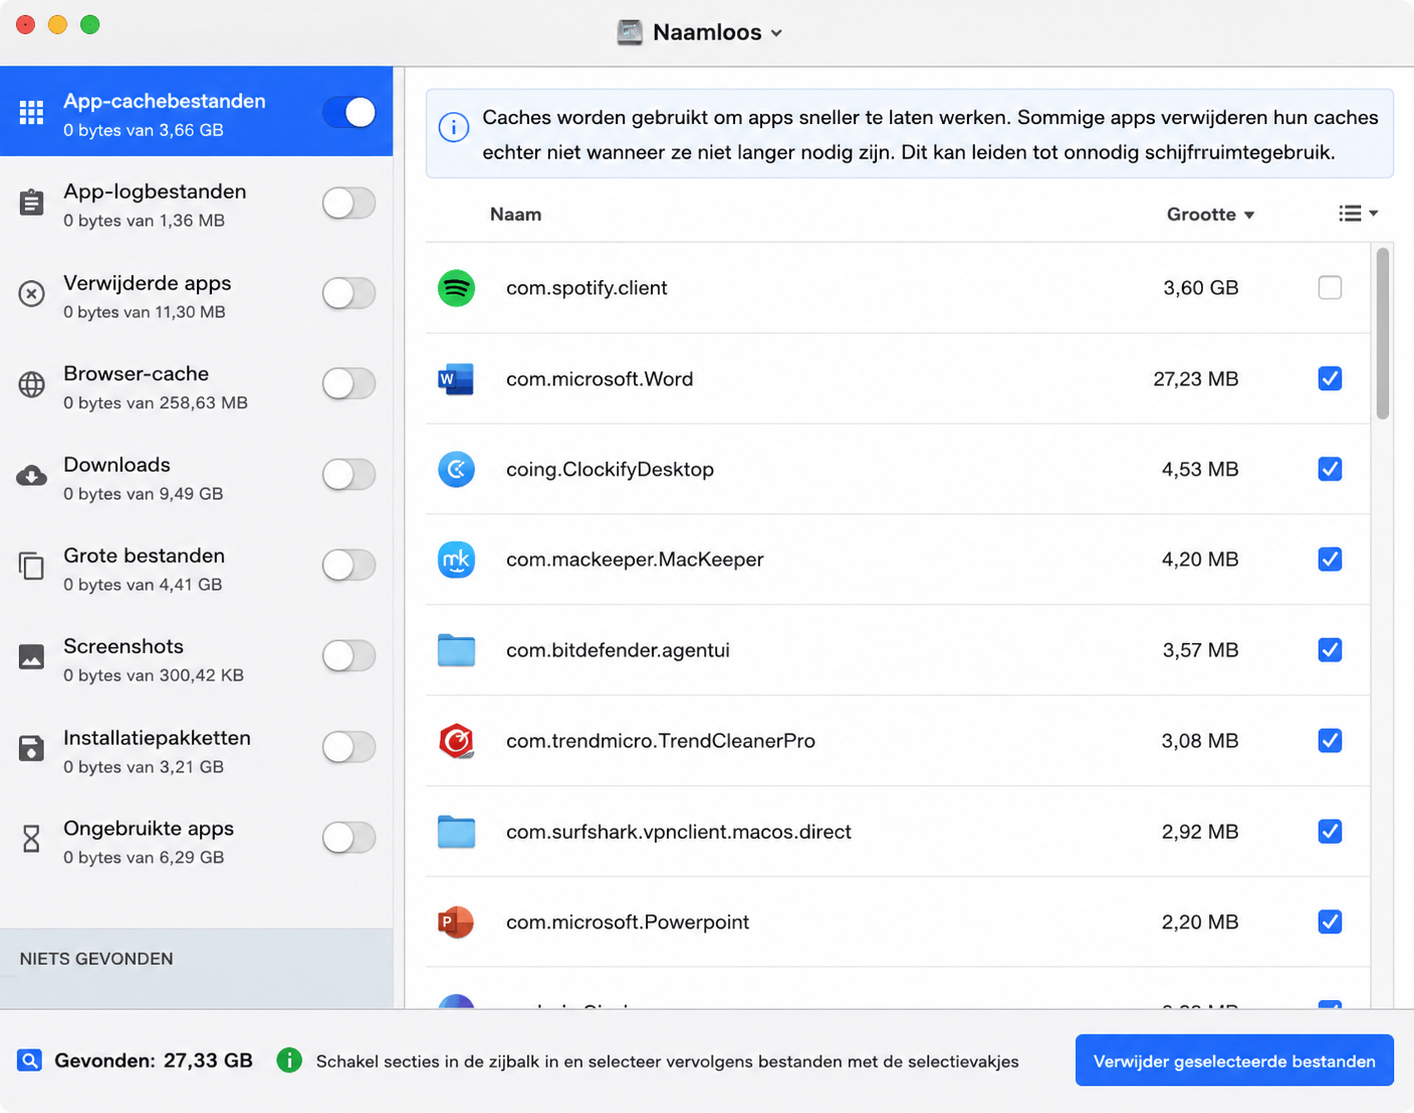This screenshot has height=1113, width=1414.
Task: Turn on the Downloads switch
Action: (349, 475)
